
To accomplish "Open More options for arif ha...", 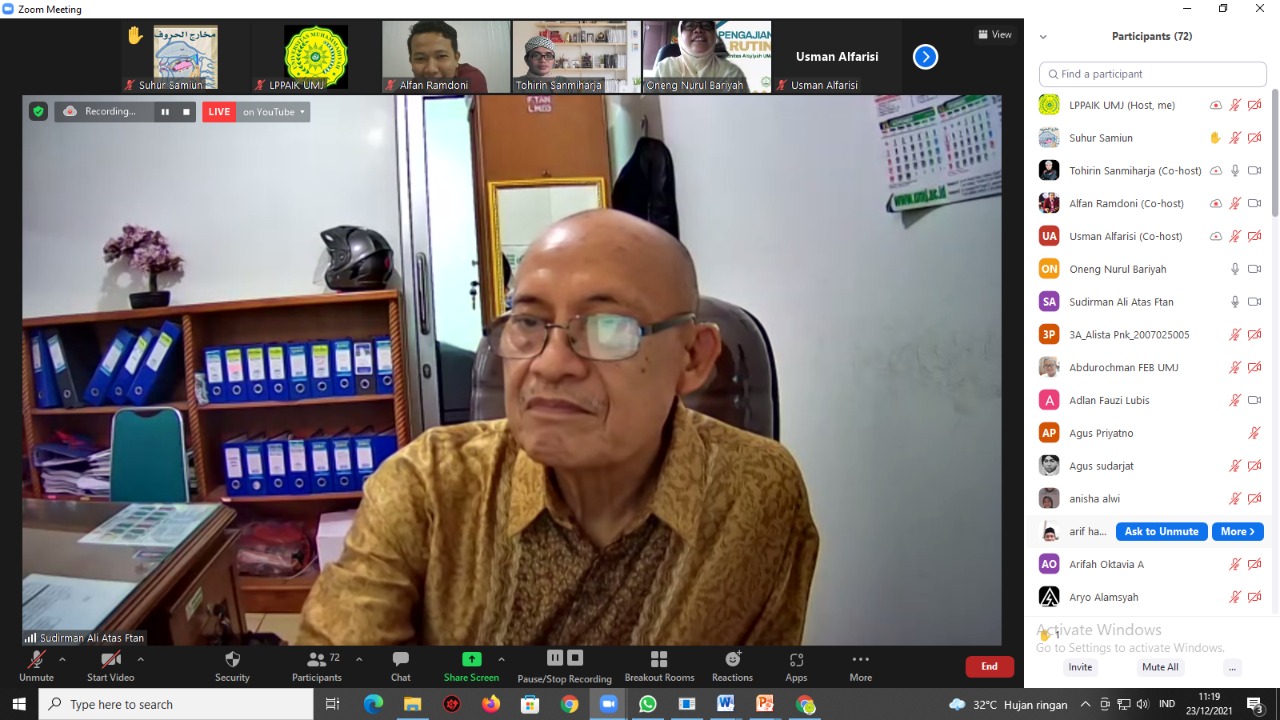I will click(1238, 532).
